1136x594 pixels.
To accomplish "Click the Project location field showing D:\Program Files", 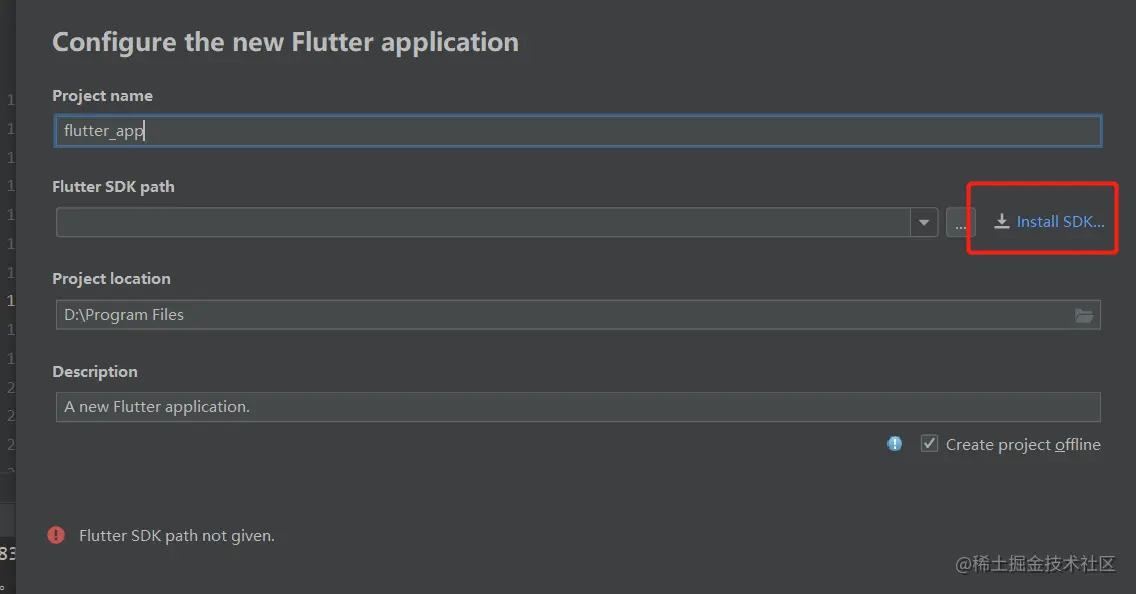I will click(x=578, y=315).
